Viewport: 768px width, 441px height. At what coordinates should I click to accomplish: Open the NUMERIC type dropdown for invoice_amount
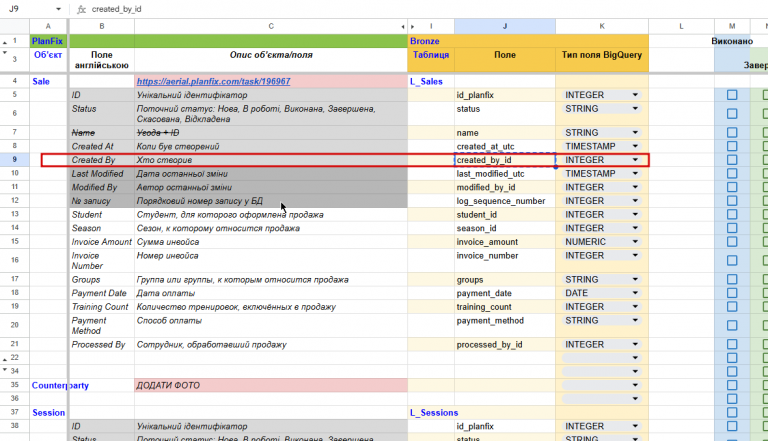click(635, 242)
